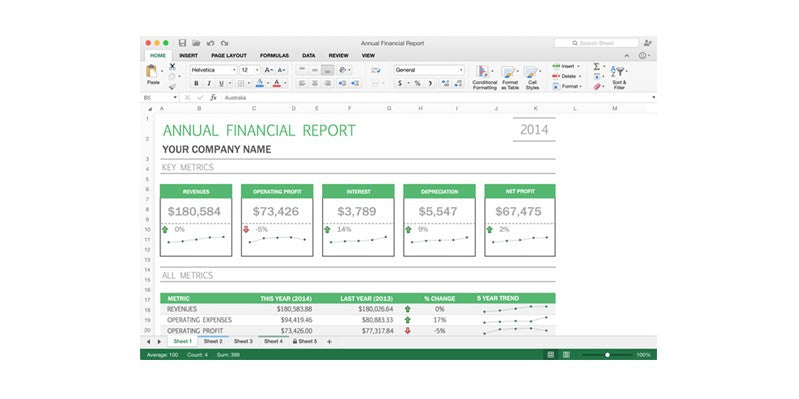This screenshot has width=799, height=399.
Task: Increase font size with larger A
Action: (x=269, y=70)
